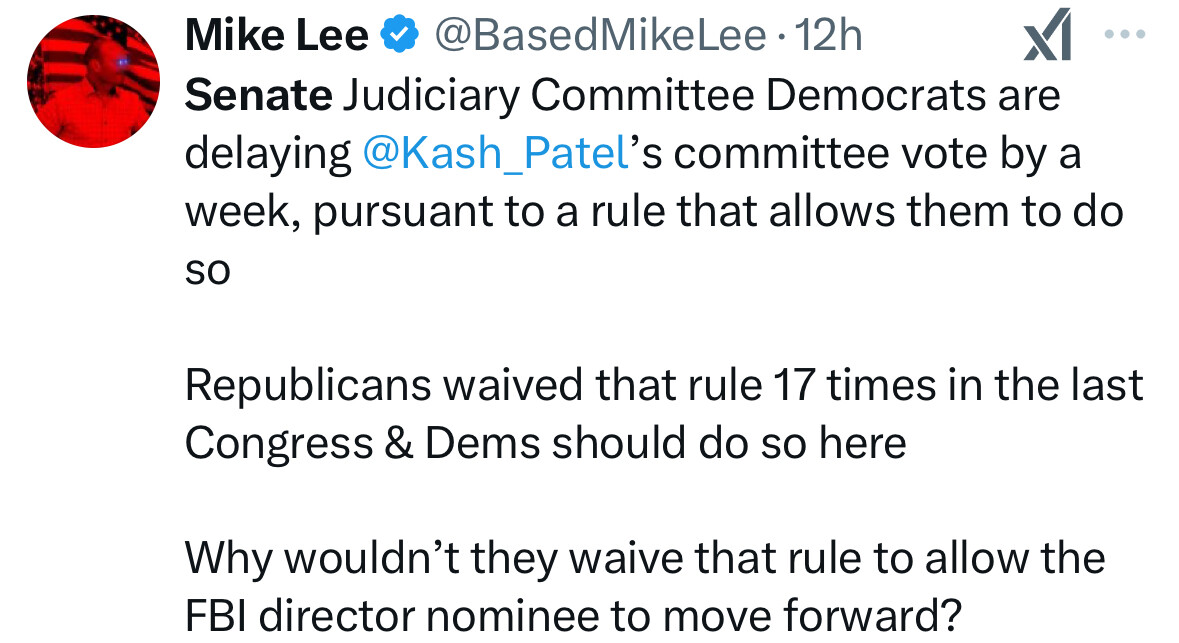Click the 12h post timestamp

click(x=829, y=38)
